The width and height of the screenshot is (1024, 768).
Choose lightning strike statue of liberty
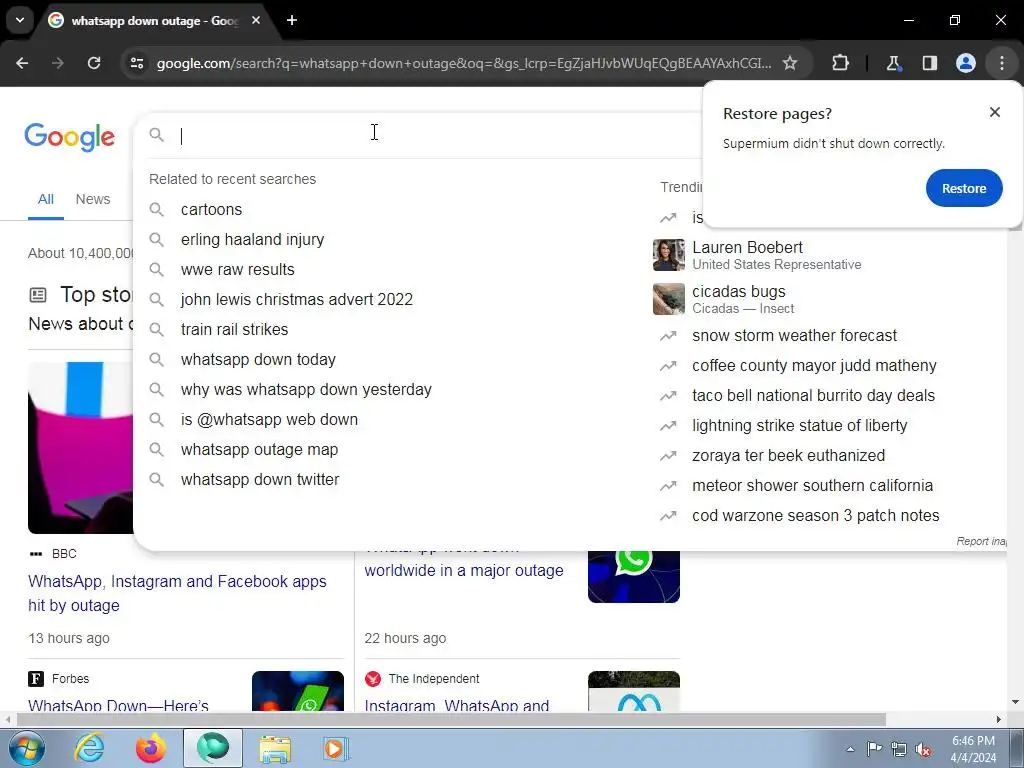coord(799,426)
